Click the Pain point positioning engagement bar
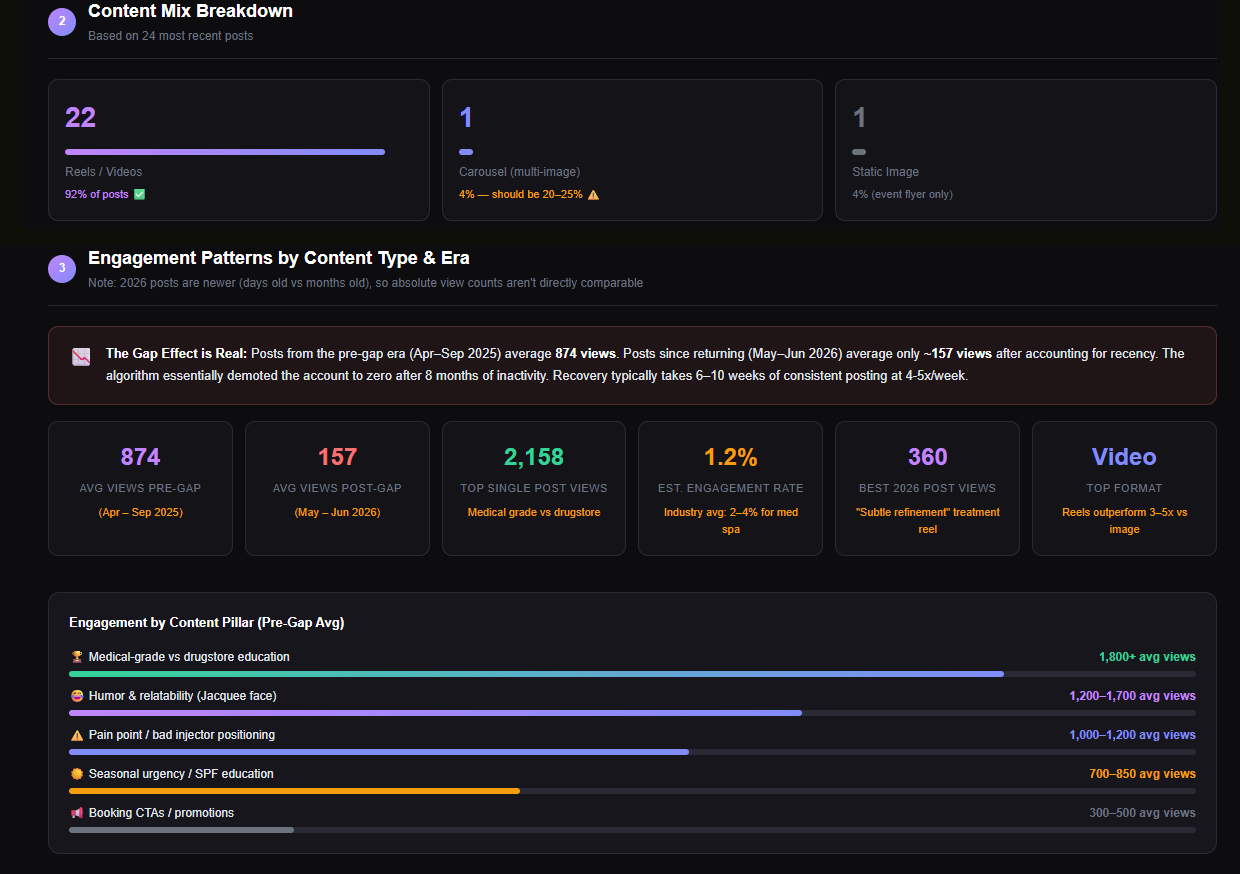 click(379, 752)
